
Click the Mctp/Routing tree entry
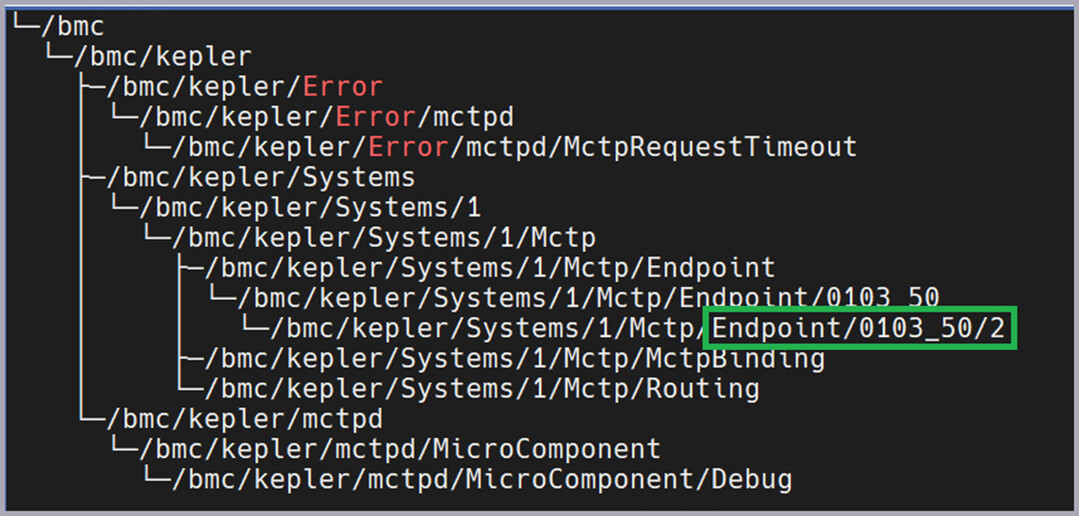pos(482,388)
